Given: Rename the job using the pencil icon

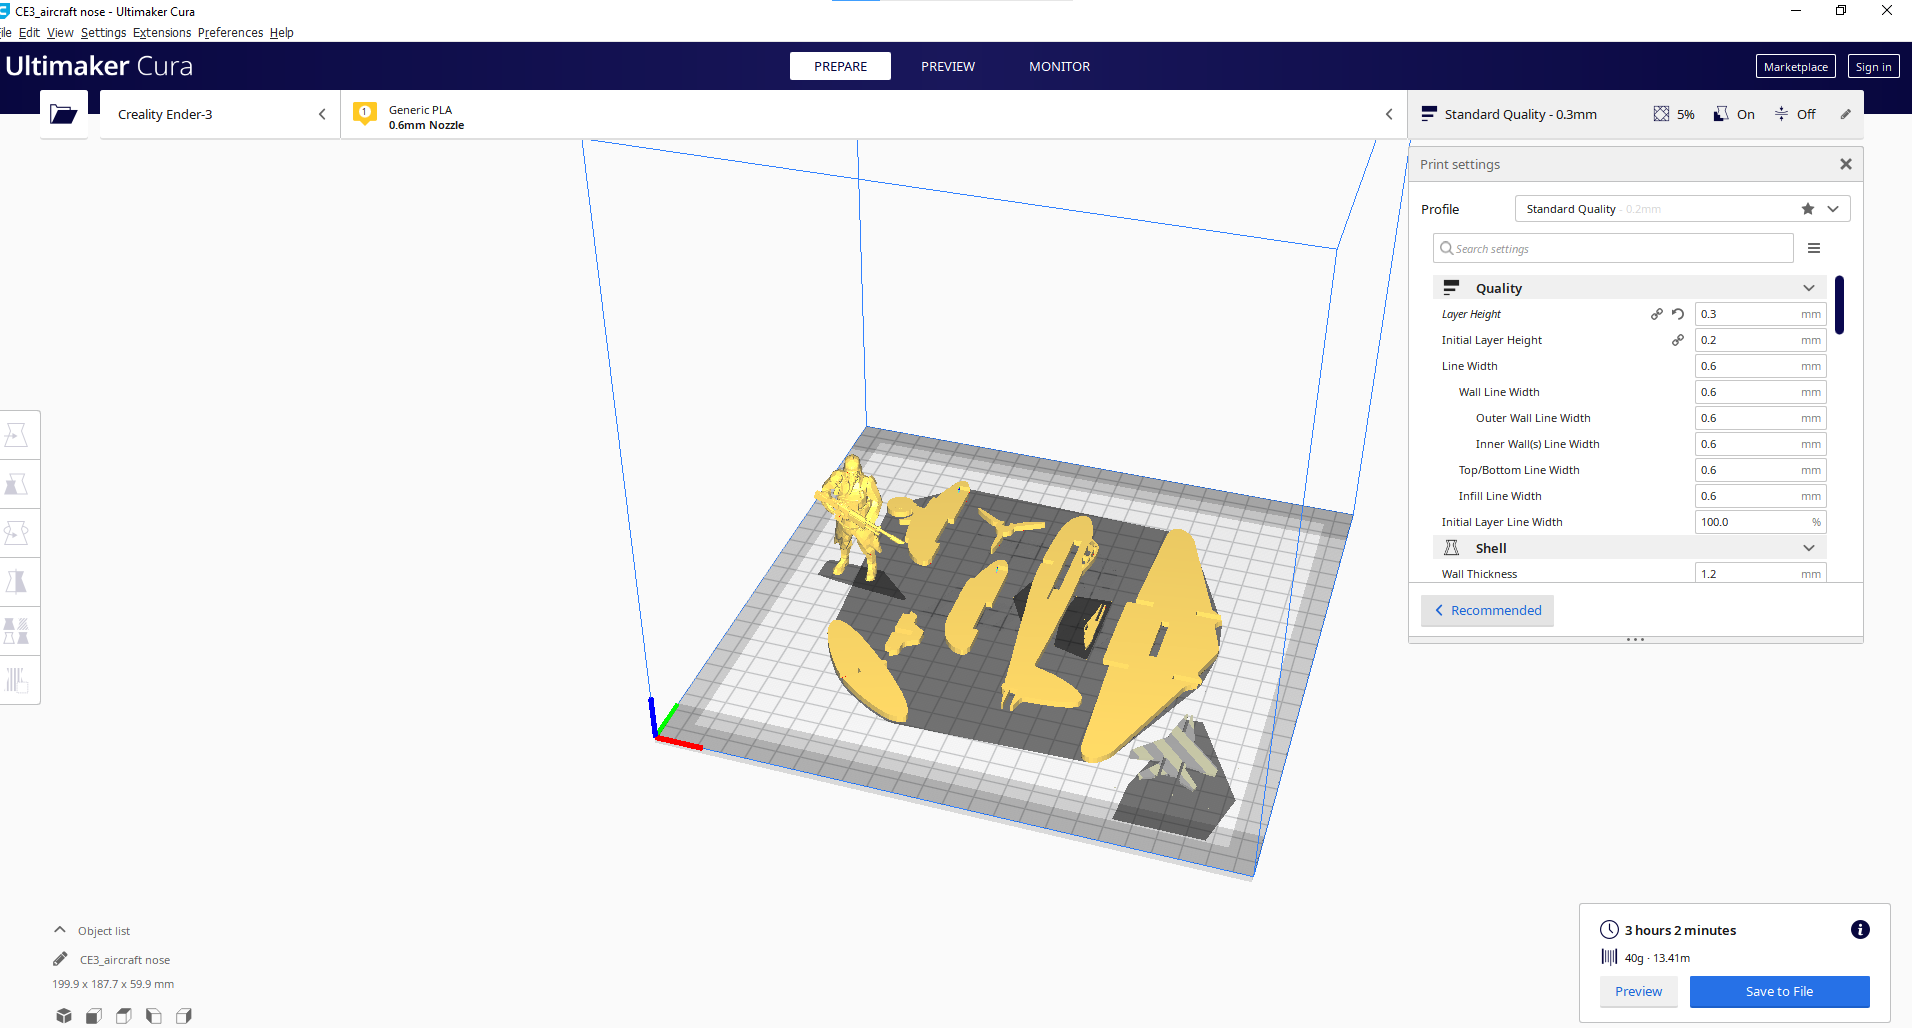Looking at the screenshot, I should pos(60,959).
